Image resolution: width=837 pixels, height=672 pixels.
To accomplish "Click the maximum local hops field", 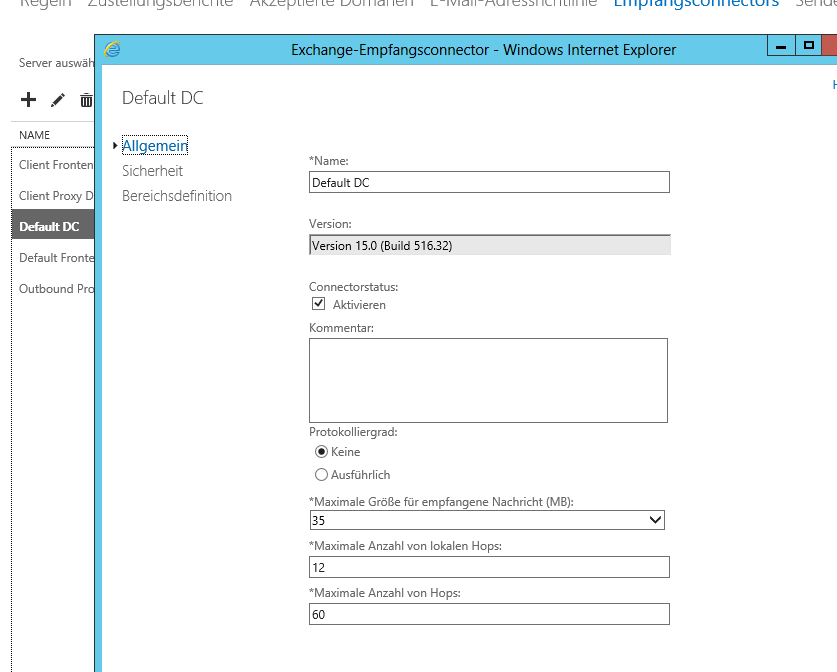I will (489, 567).
